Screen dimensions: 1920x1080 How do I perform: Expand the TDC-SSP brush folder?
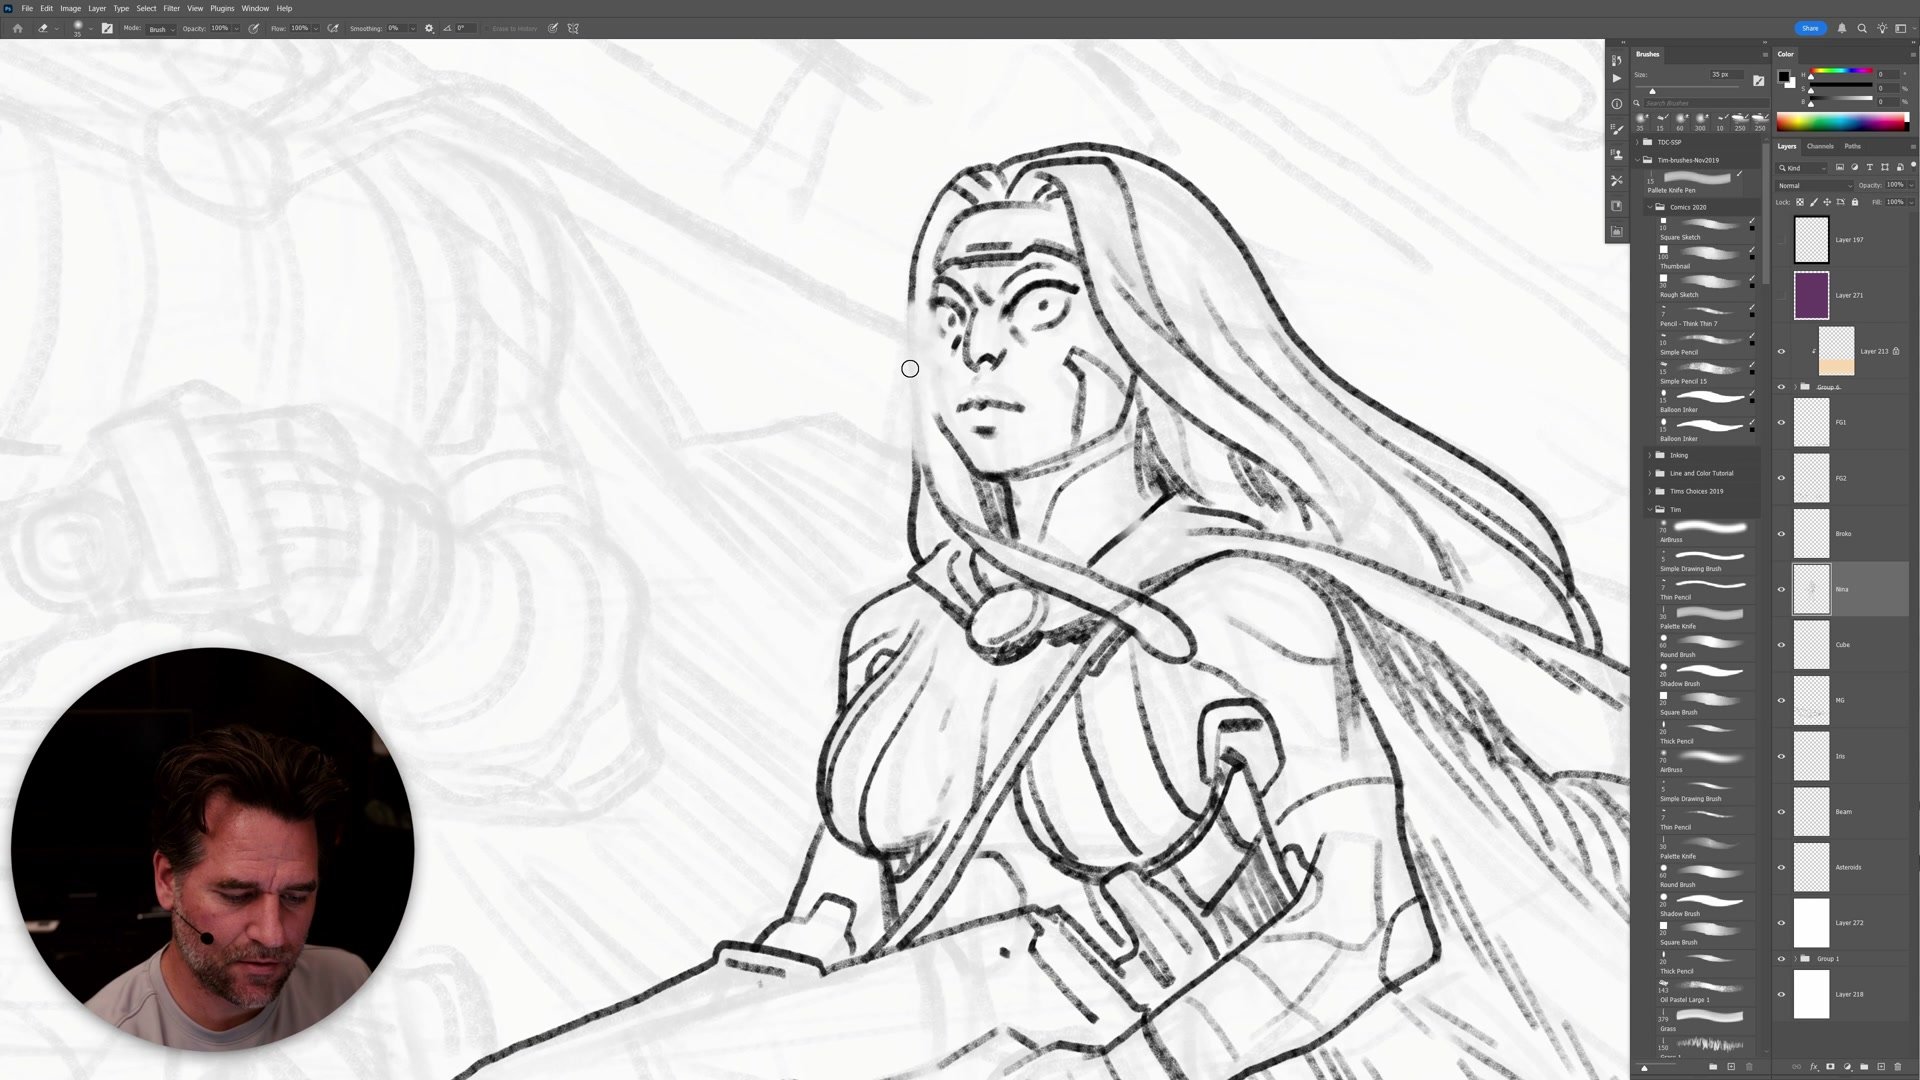[1638, 142]
